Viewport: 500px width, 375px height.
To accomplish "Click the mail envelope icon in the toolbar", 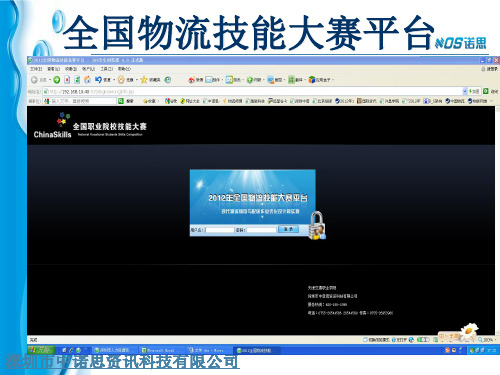I will [x=209, y=80].
